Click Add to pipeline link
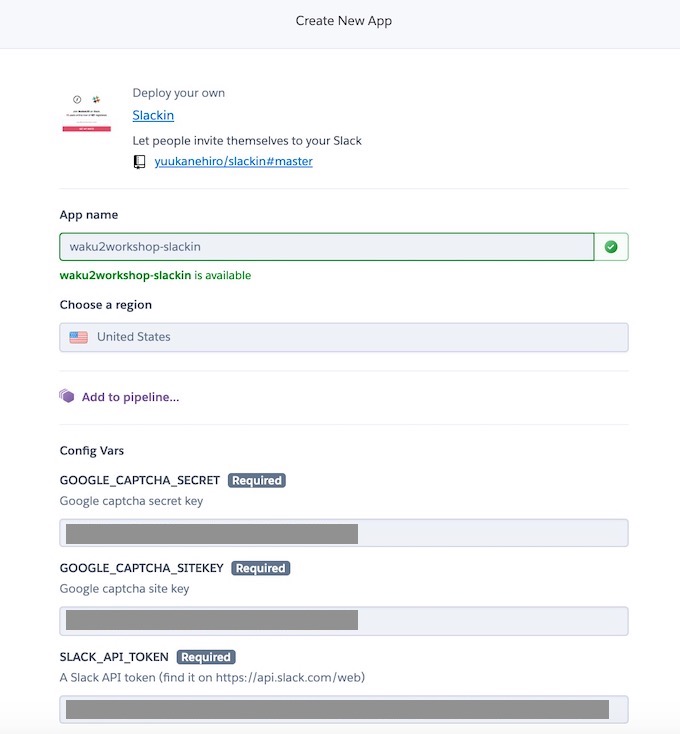 (x=131, y=397)
